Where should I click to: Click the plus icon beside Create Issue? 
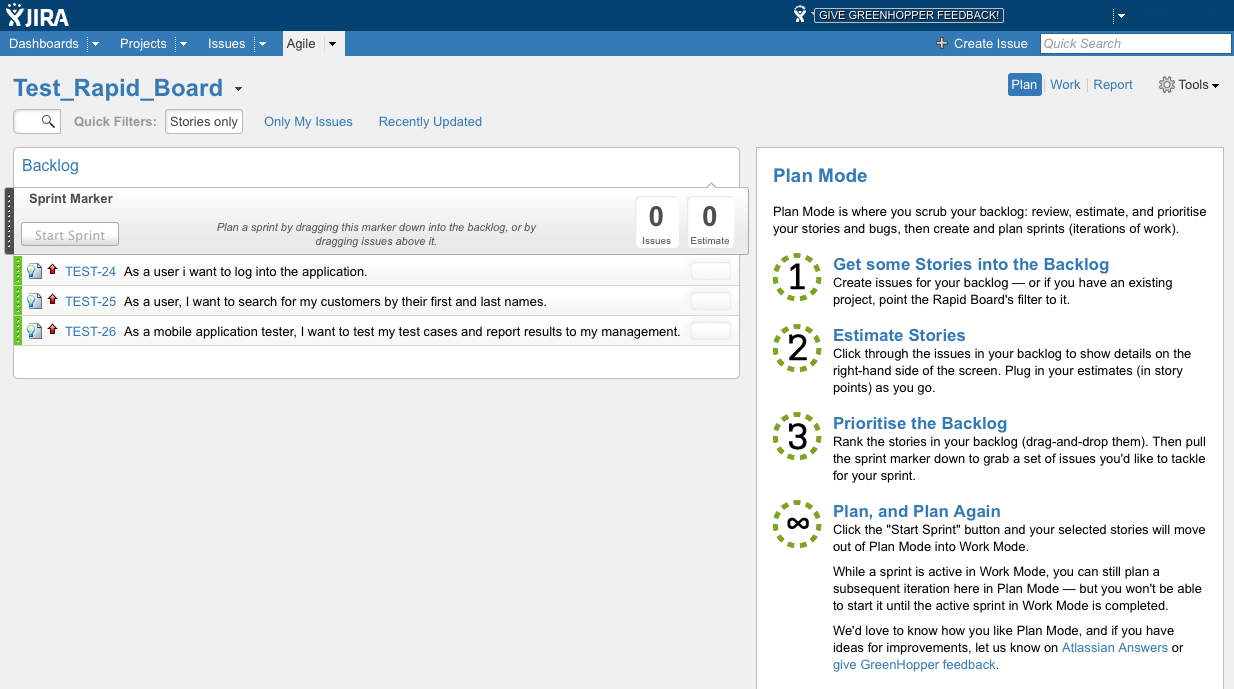[x=942, y=43]
